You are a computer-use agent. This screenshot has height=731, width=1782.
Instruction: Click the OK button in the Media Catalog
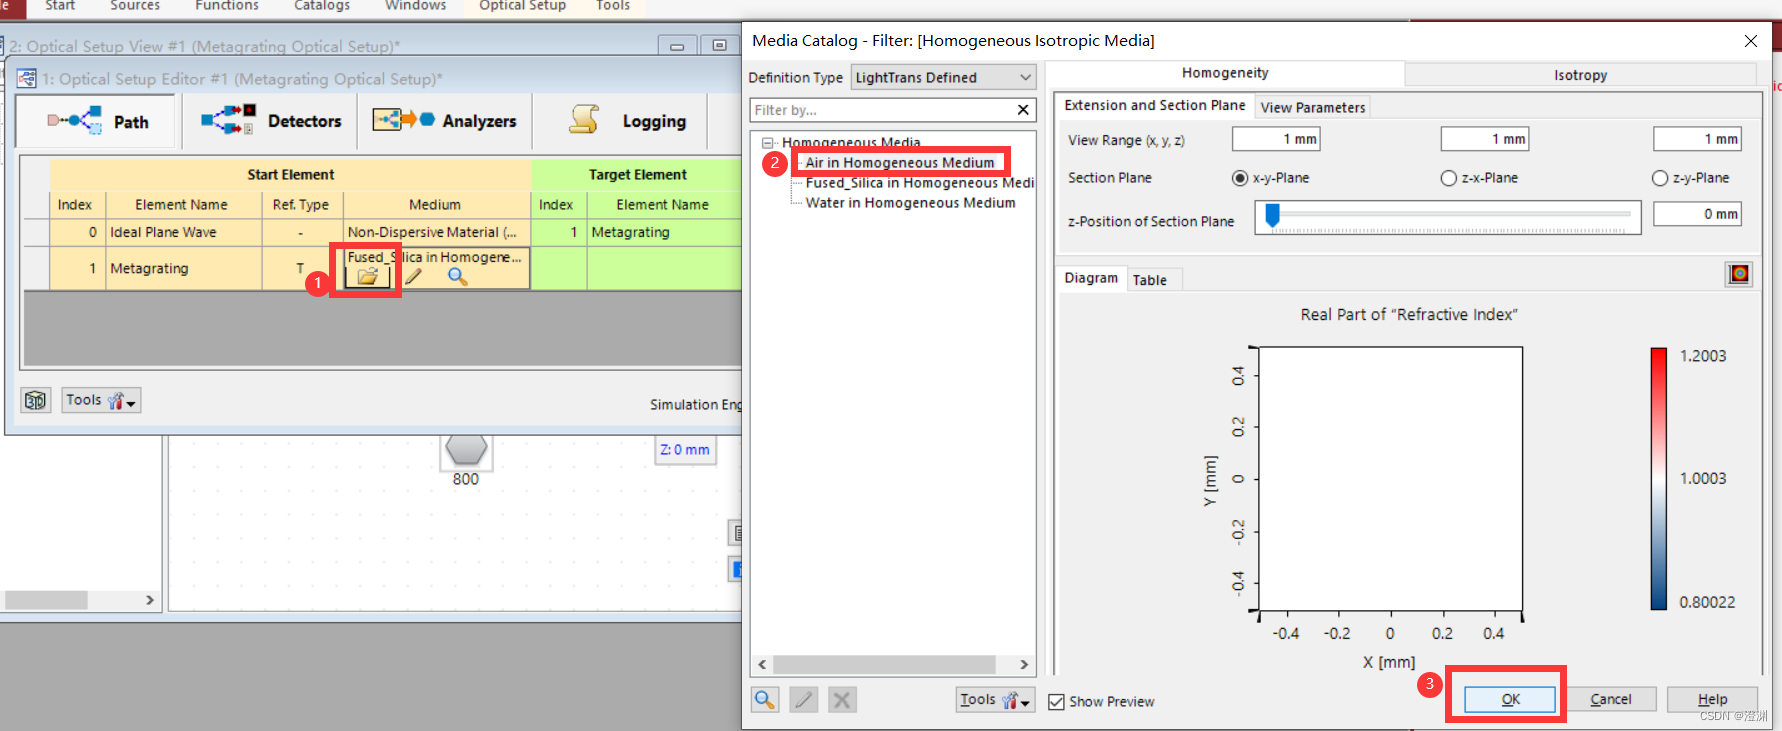click(1510, 699)
